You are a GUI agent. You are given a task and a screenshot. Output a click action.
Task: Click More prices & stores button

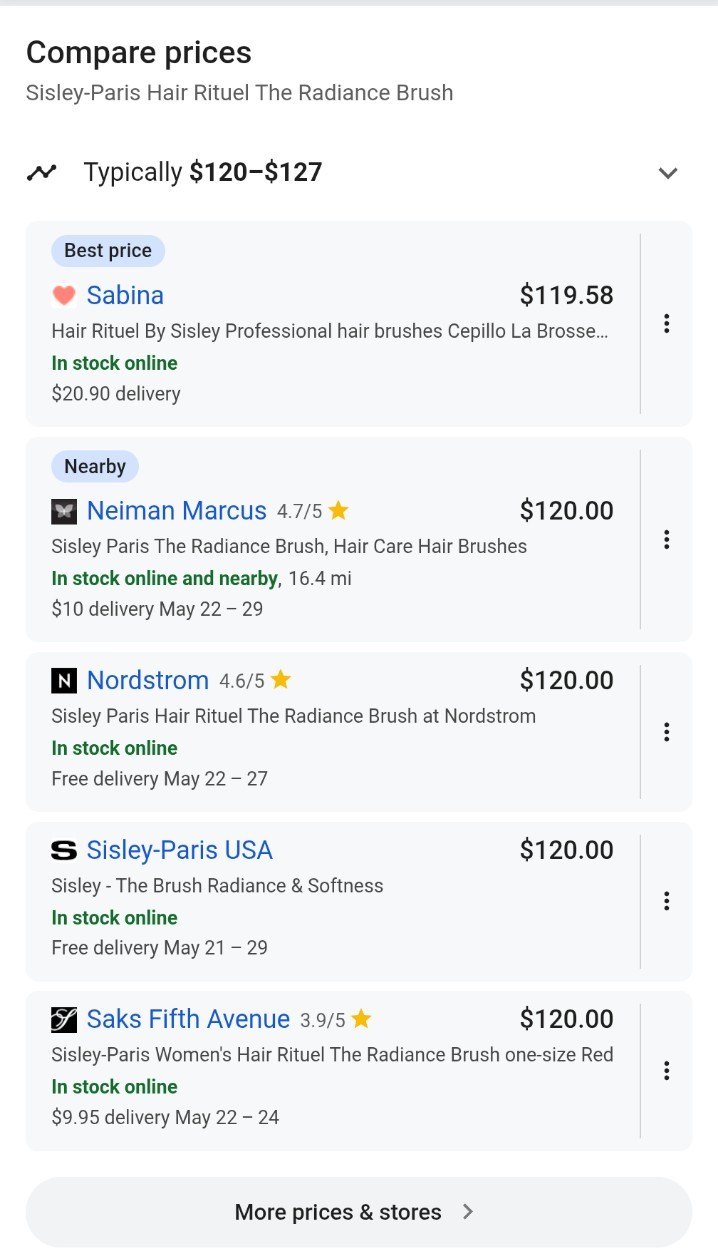[x=359, y=1212]
